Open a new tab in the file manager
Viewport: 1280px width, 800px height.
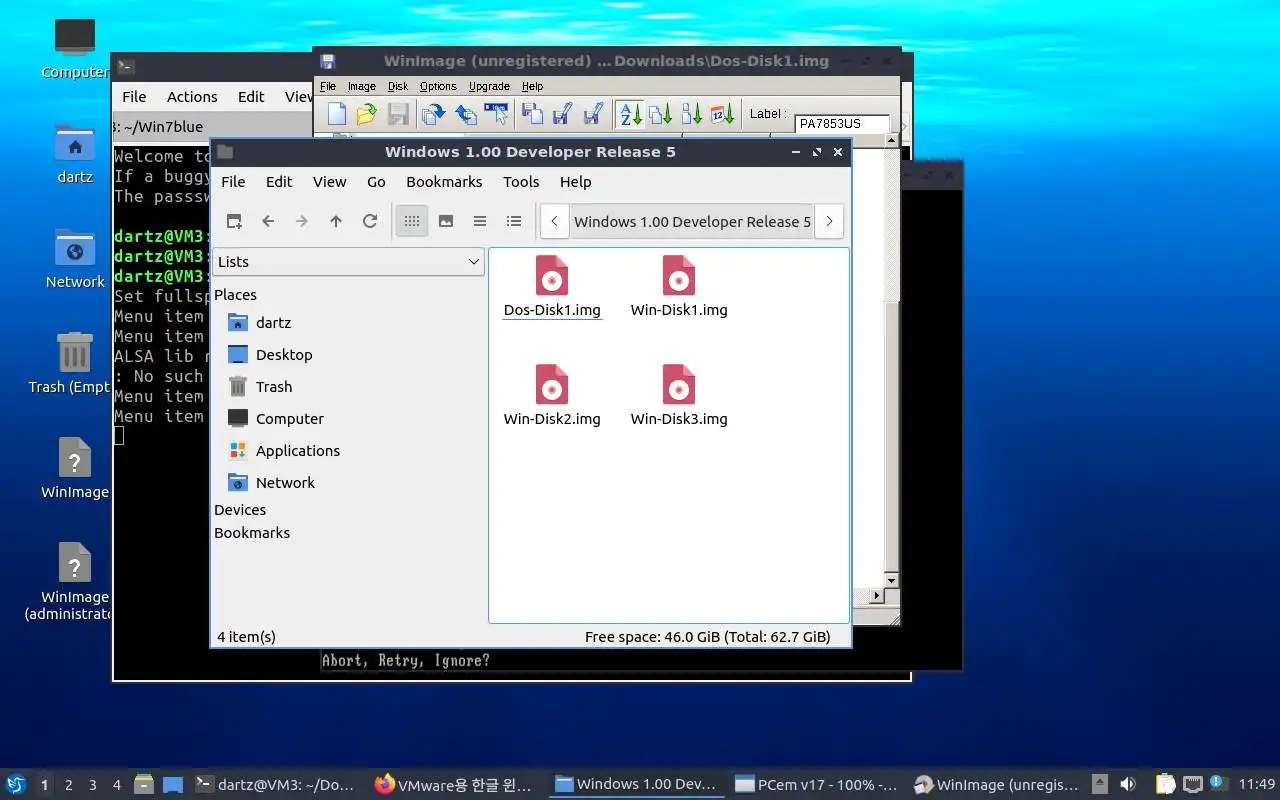pos(234,221)
